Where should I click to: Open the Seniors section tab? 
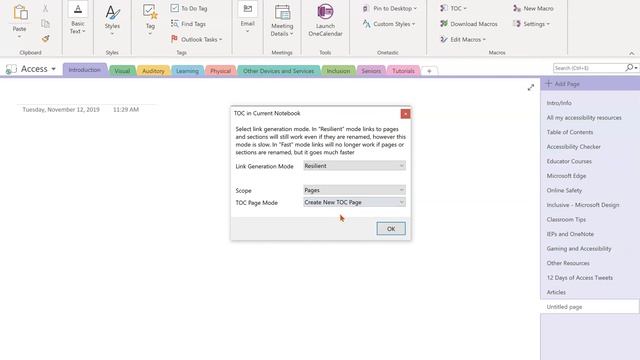point(371,71)
